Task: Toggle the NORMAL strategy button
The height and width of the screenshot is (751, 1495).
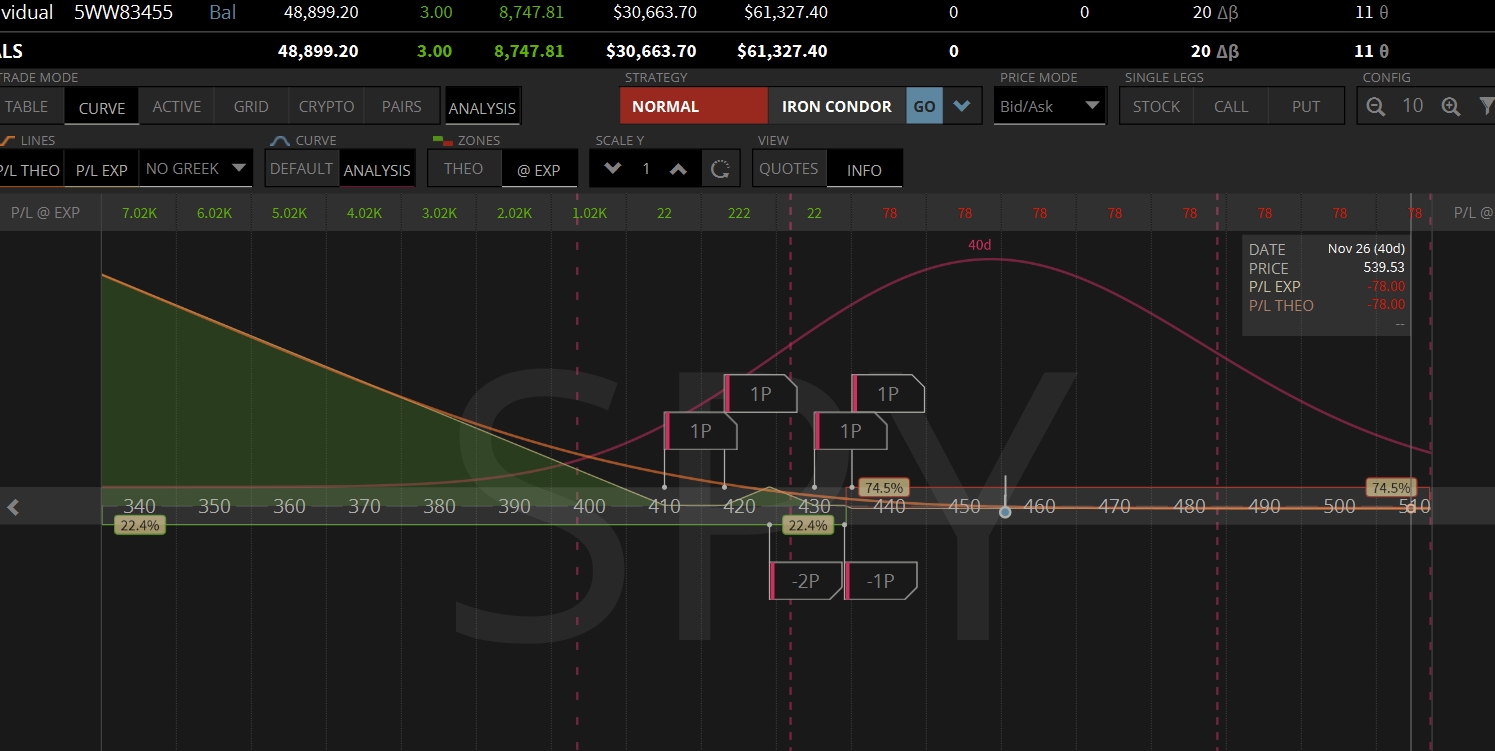Action: point(694,106)
